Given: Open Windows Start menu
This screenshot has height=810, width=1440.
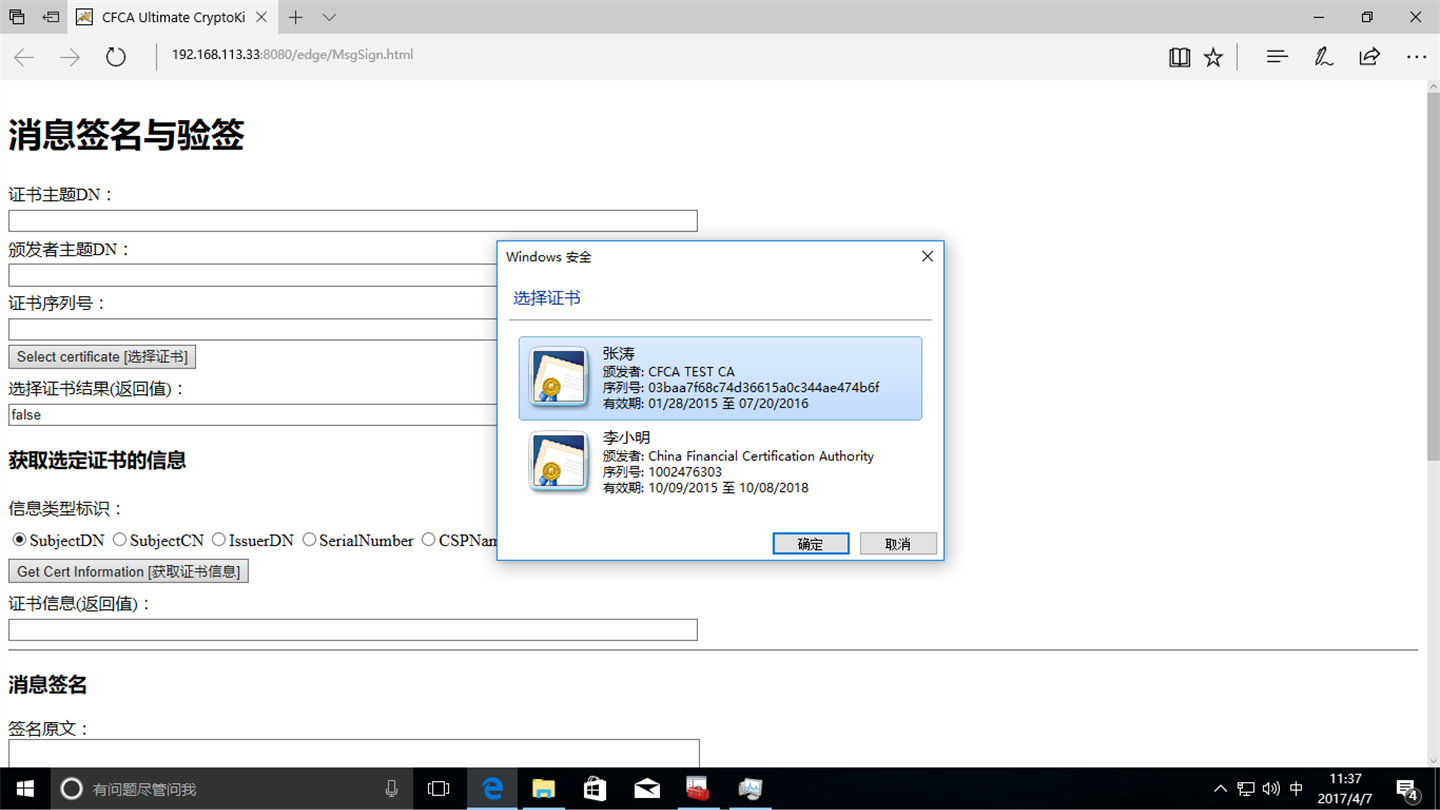Looking at the screenshot, I should (x=24, y=789).
